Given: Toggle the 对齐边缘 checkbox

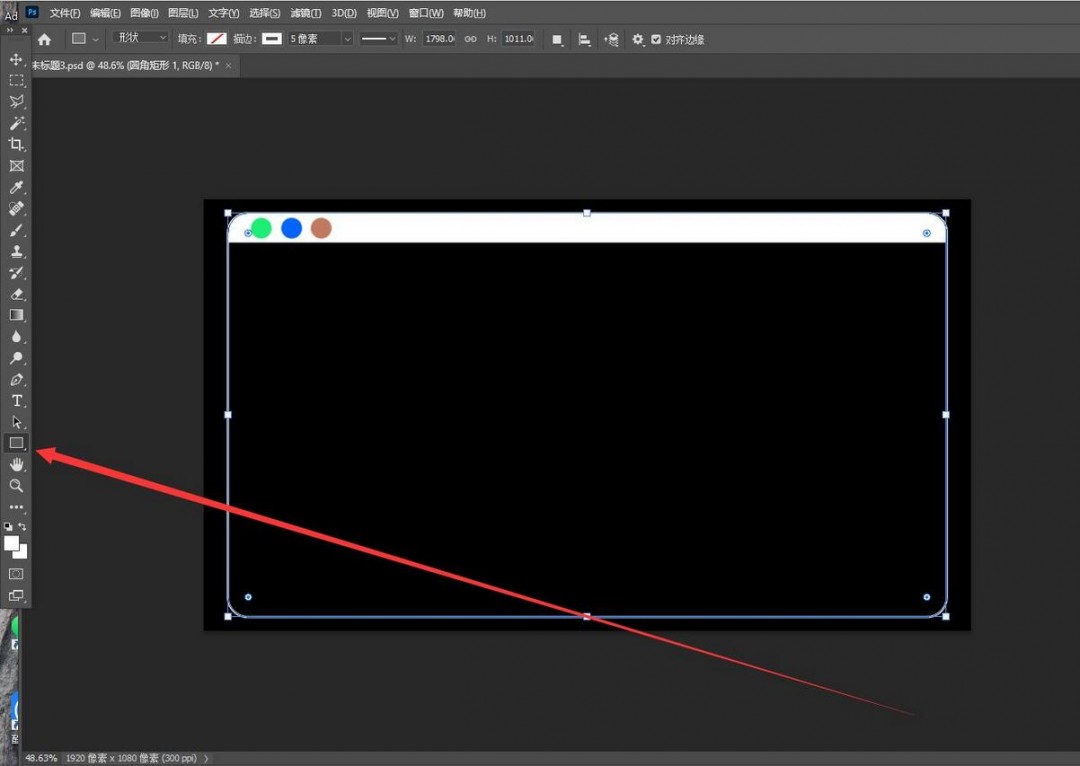Looking at the screenshot, I should [656, 39].
